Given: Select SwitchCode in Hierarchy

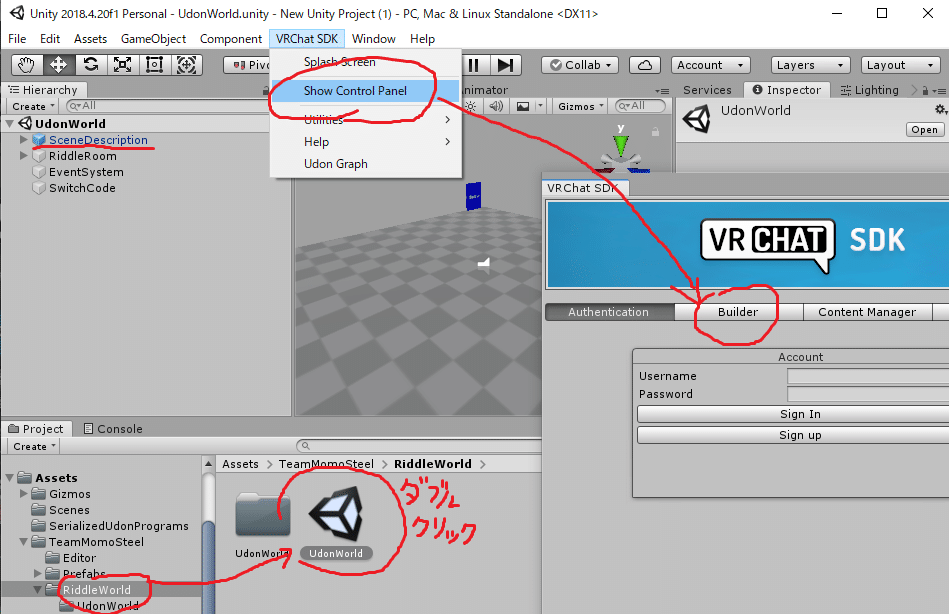Looking at the screenshot, I should pos(82,188).
